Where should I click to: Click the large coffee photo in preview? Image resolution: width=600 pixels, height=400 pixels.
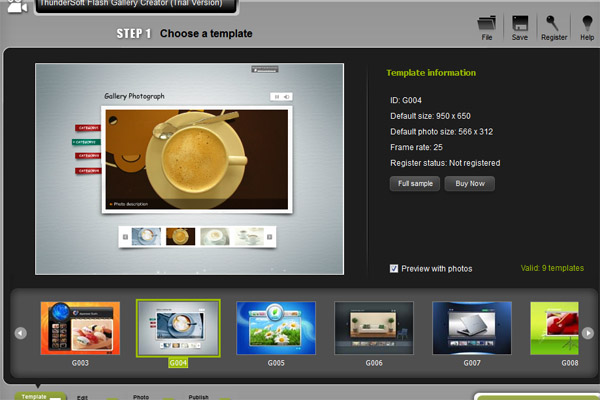pos(197,159)
